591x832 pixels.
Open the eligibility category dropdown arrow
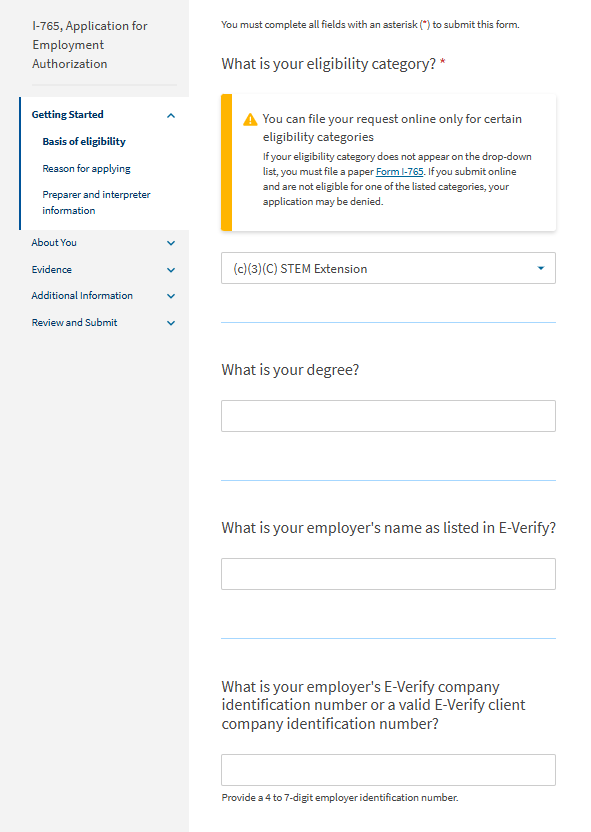pos(541,268)
